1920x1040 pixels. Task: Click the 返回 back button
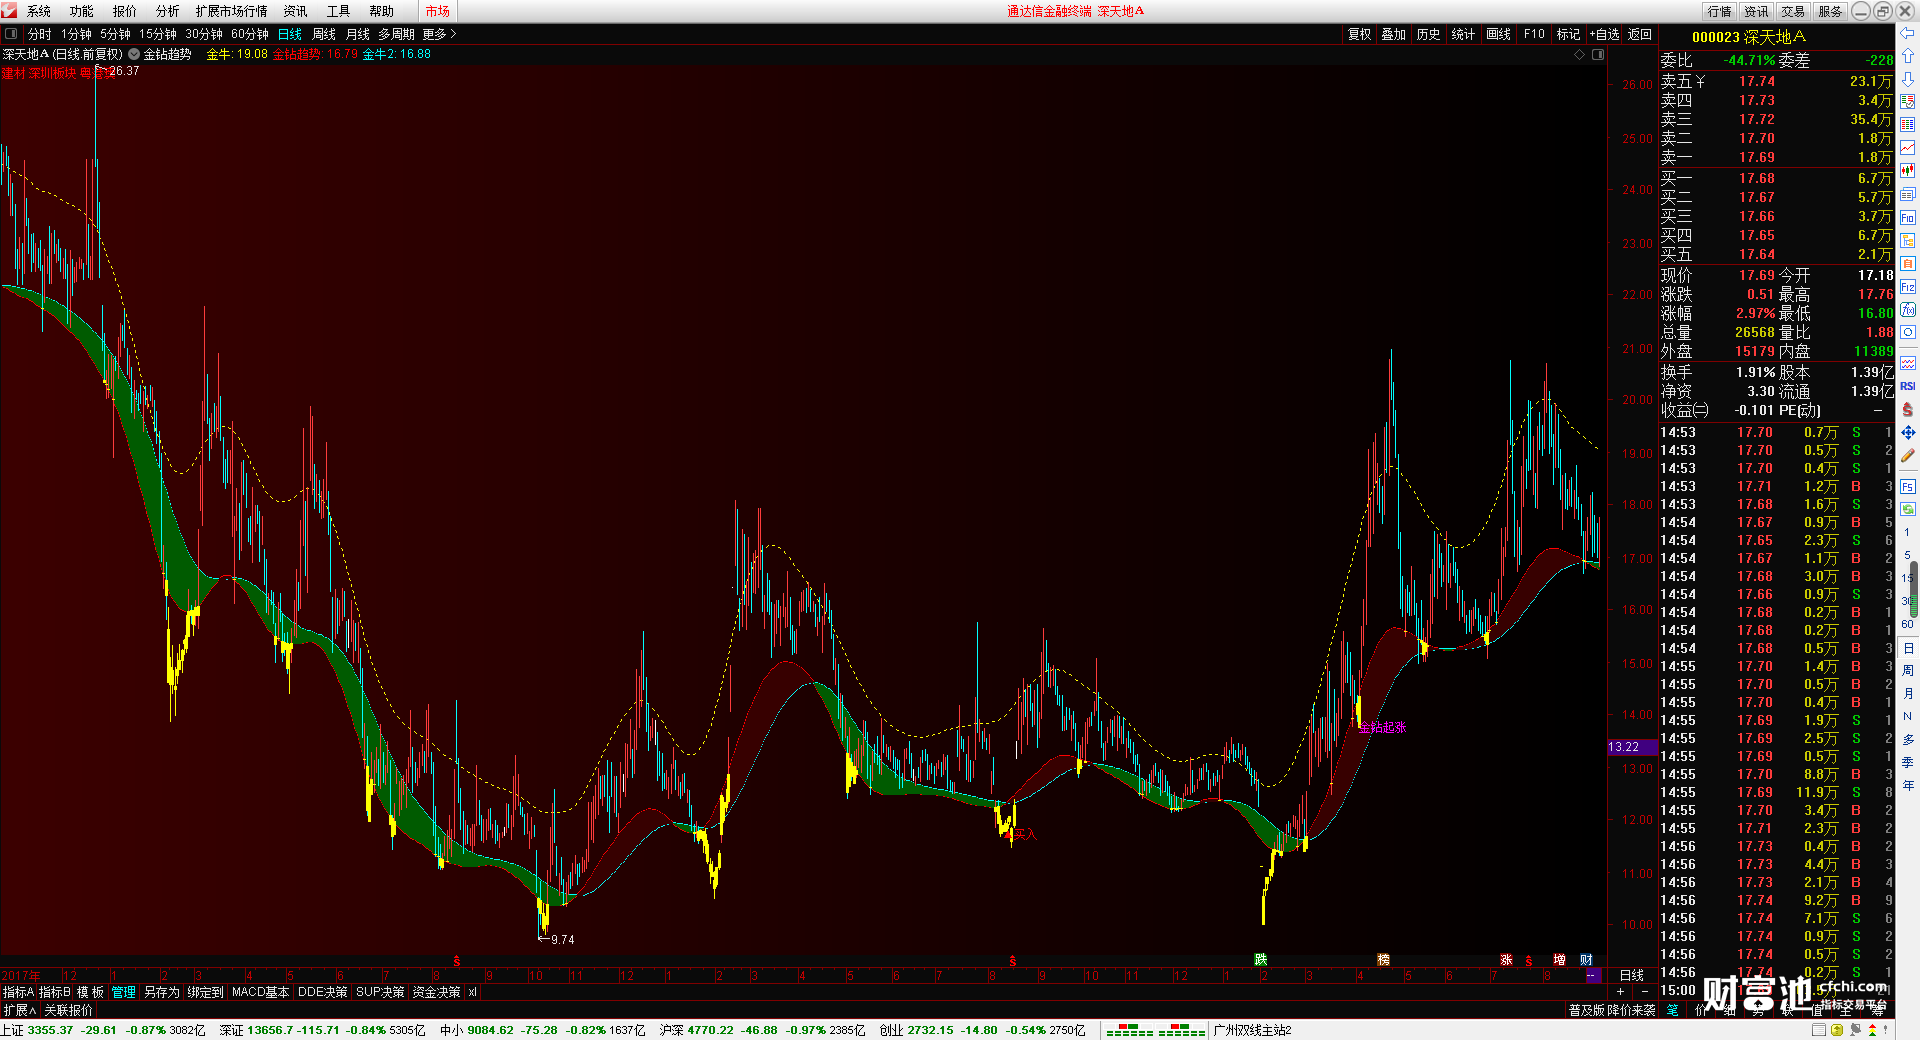pos(1640,34)
